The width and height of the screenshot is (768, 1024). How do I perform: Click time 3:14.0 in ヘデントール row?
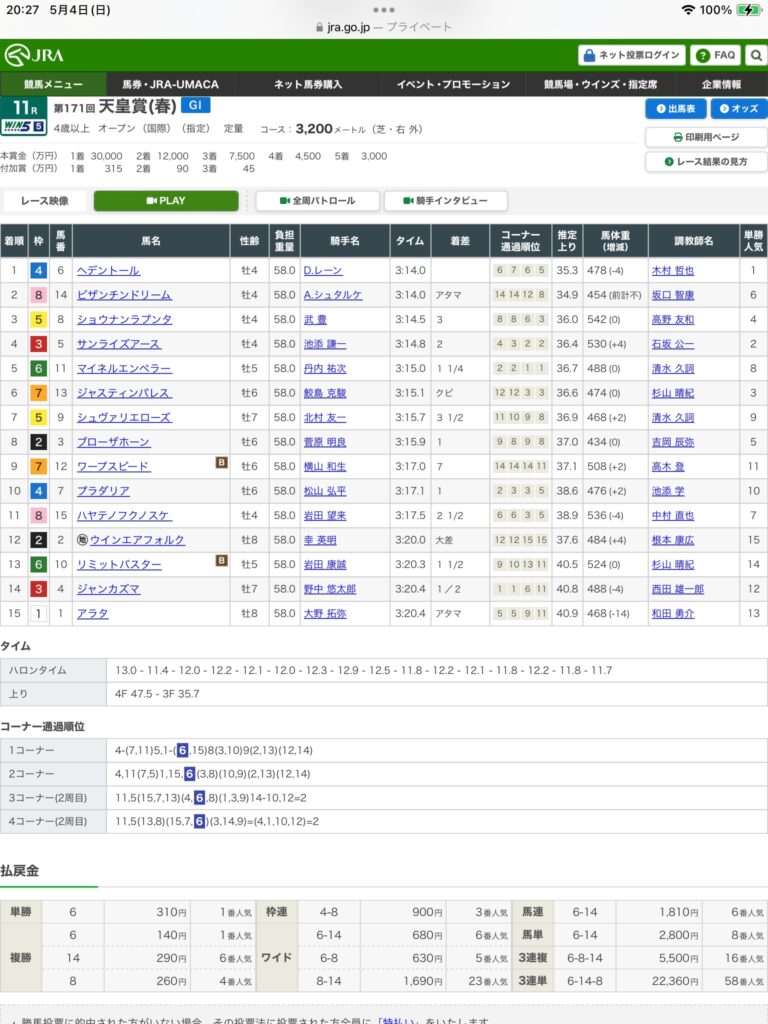click(x=410, y=270)
